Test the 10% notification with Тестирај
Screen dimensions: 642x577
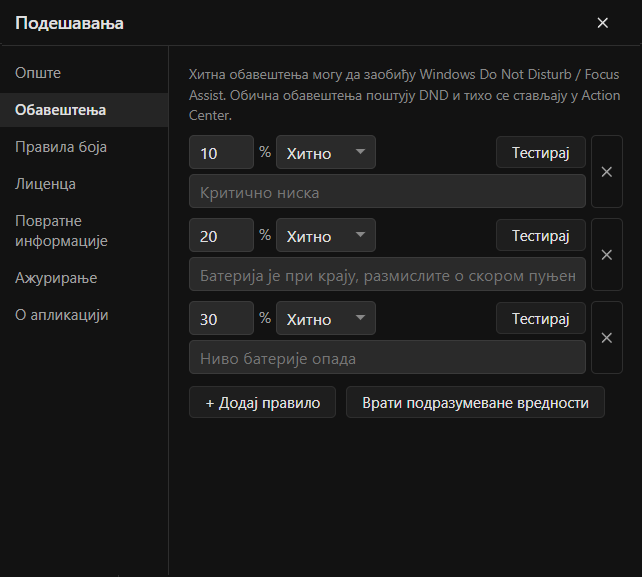coord(541,152)
